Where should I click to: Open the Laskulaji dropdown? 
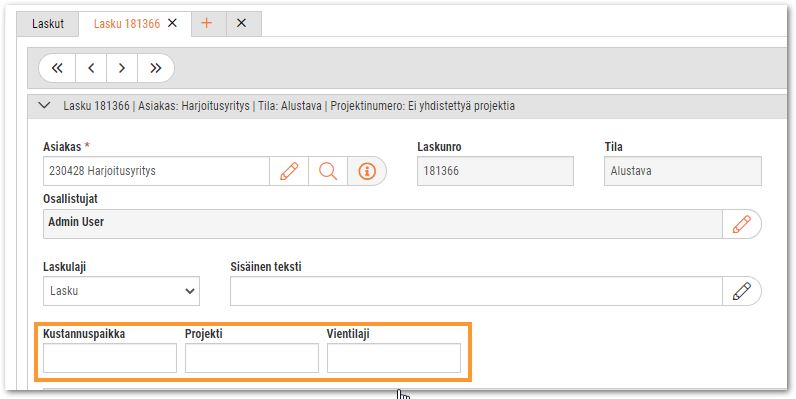(121, 291)
